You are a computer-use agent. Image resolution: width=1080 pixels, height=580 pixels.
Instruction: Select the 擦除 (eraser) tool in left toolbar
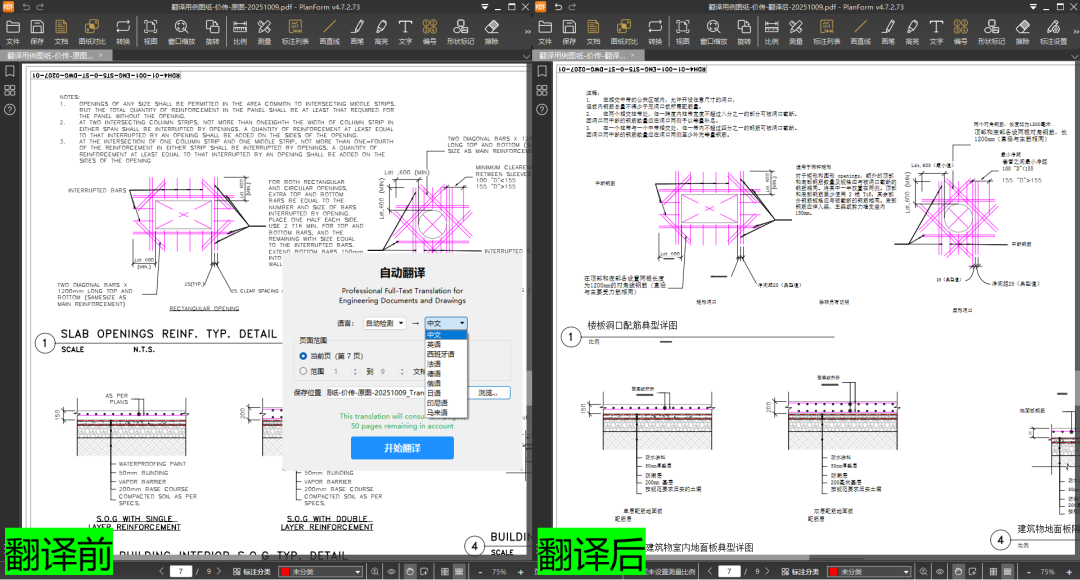click(x=491, y=31)
